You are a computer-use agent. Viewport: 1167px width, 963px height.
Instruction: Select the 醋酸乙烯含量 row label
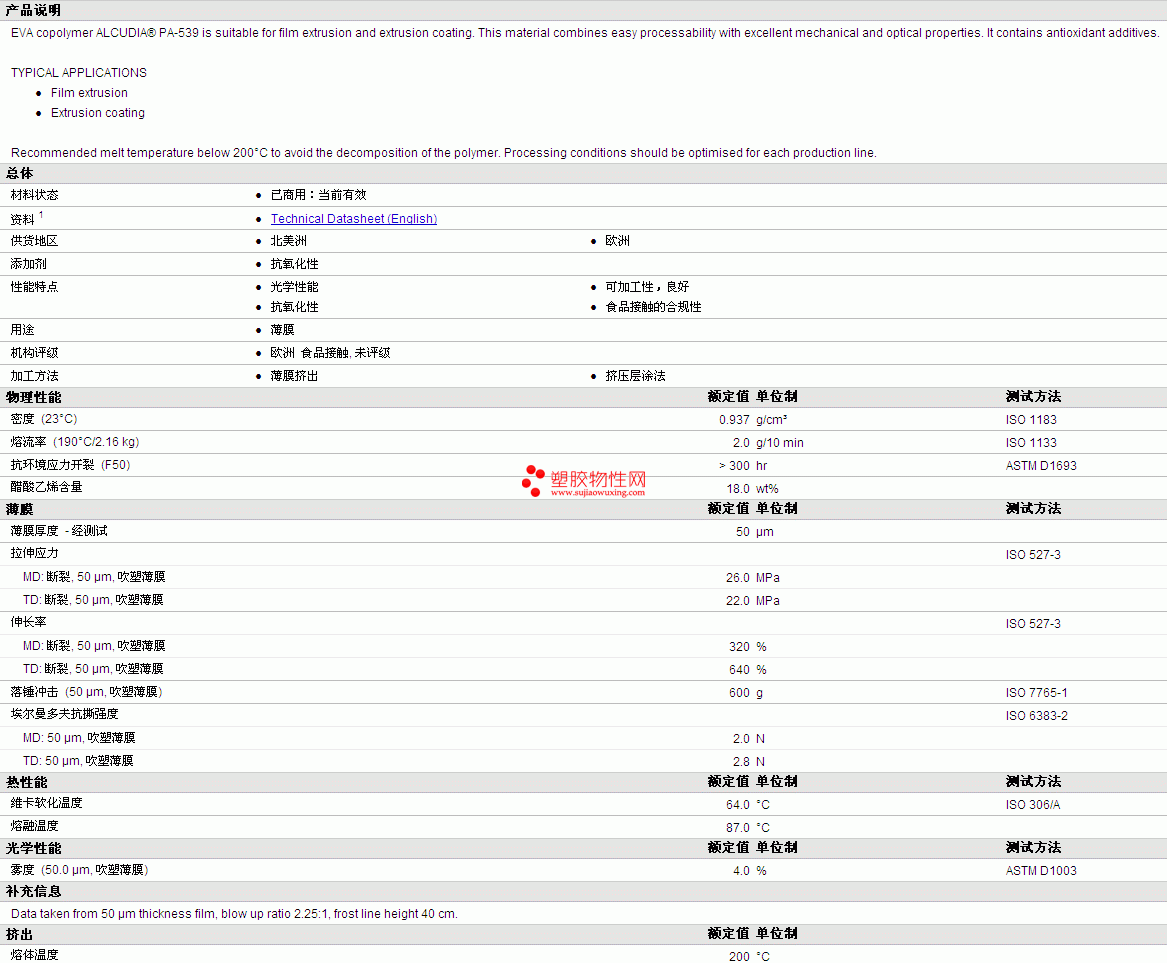[x=46, y=487]
